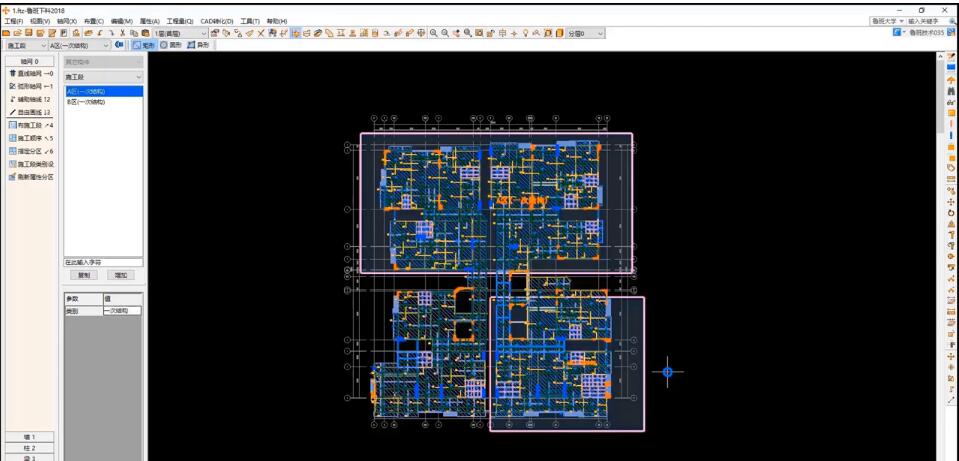Click the 增加 button
This screenshot has height=461, width=959.
[120, 275]
